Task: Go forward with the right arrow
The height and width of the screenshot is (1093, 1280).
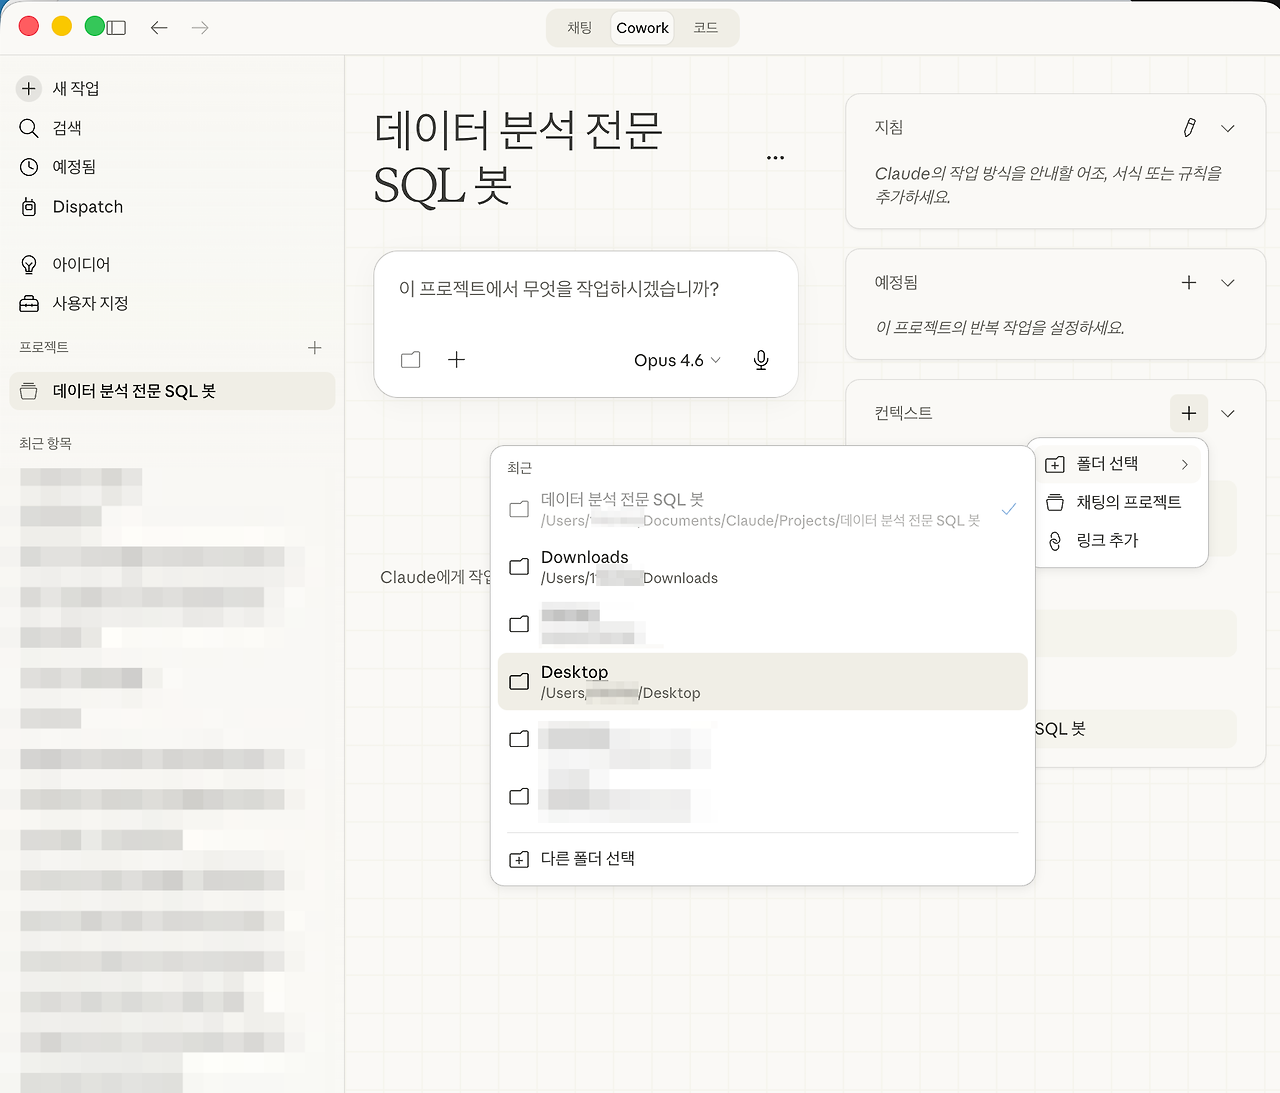Action: coord(200,28)
